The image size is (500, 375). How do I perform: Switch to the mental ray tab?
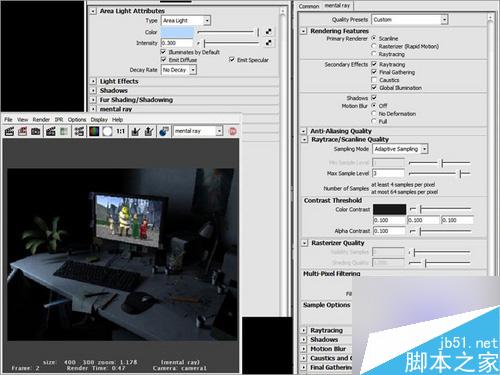click(x=337, y=5)
